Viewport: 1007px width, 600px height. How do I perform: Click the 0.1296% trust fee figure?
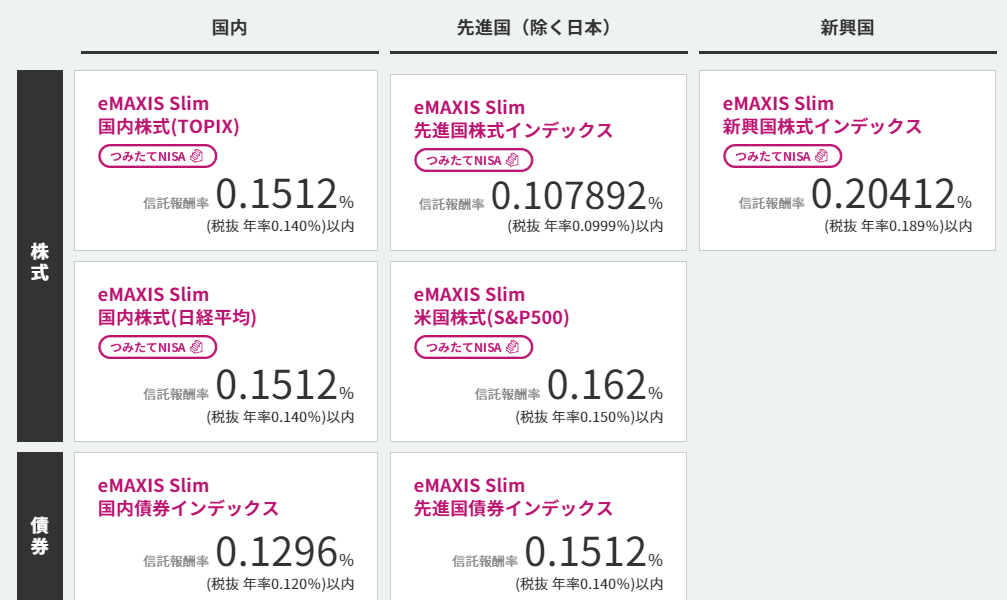point(285,552)
